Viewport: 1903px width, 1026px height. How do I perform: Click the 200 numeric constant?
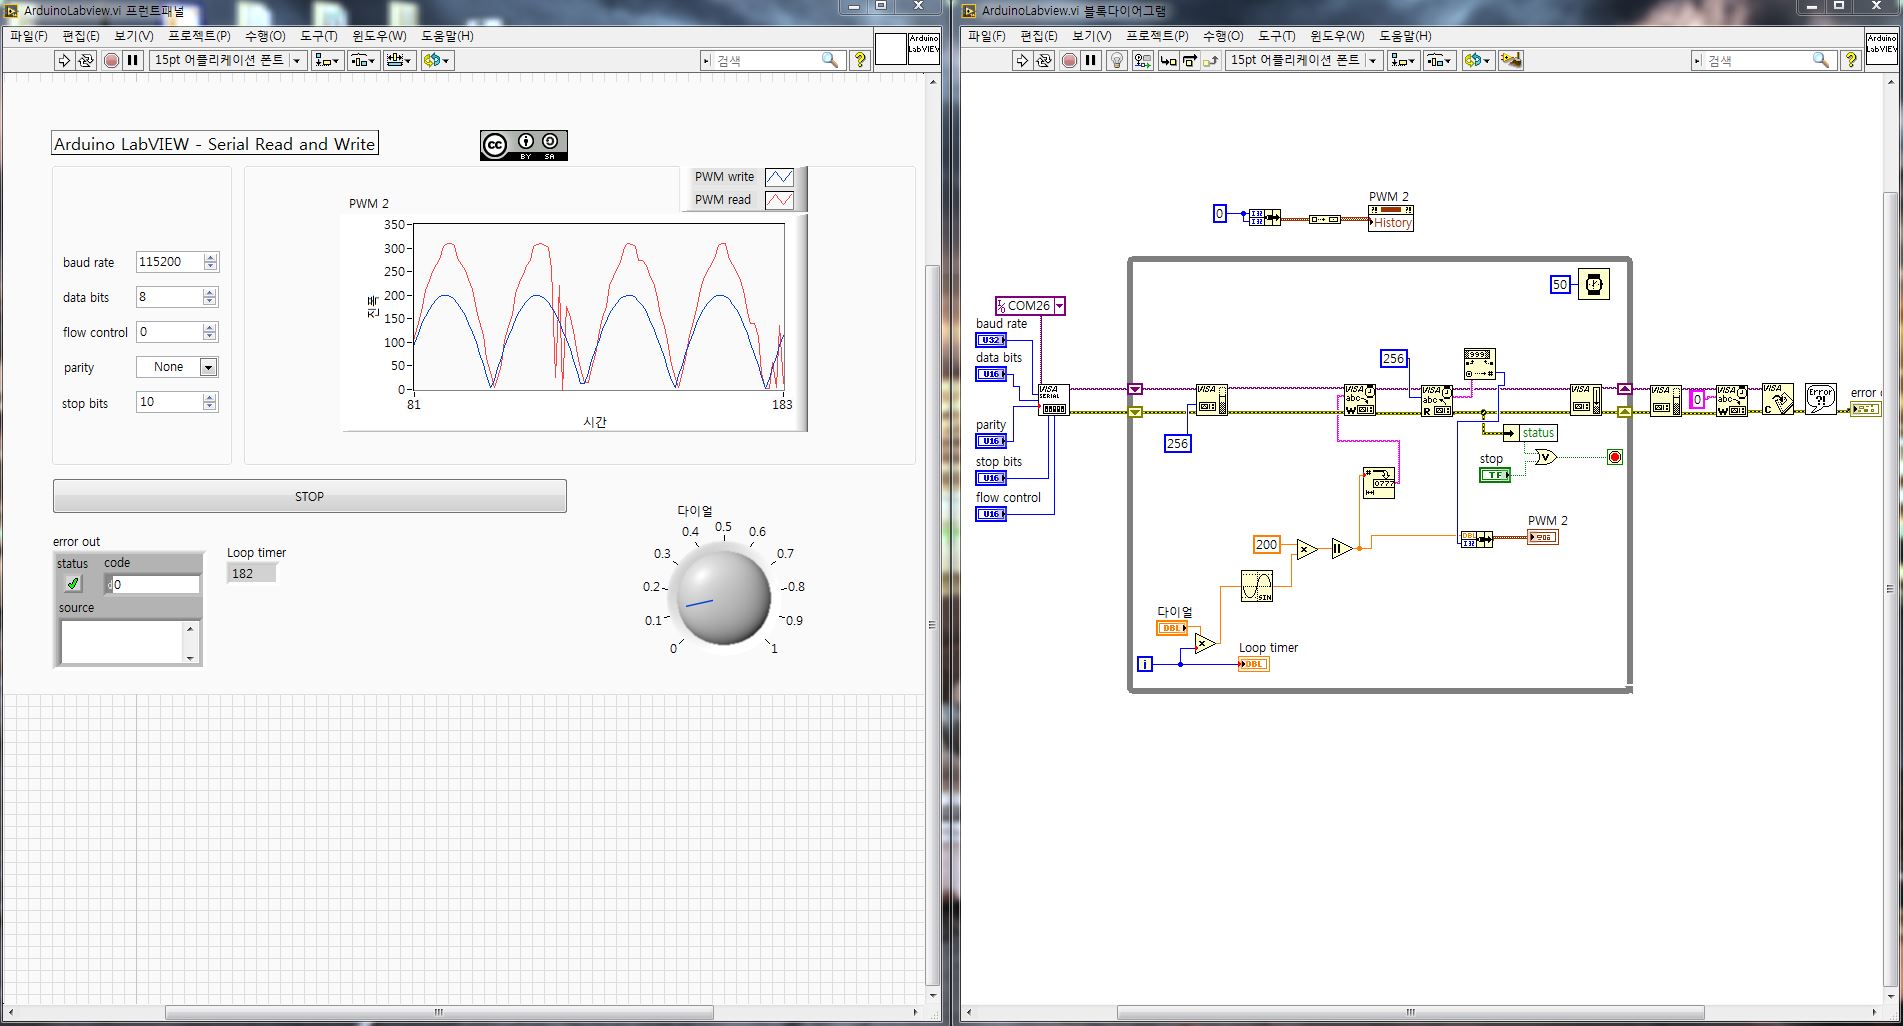[x=1266, y=545]
